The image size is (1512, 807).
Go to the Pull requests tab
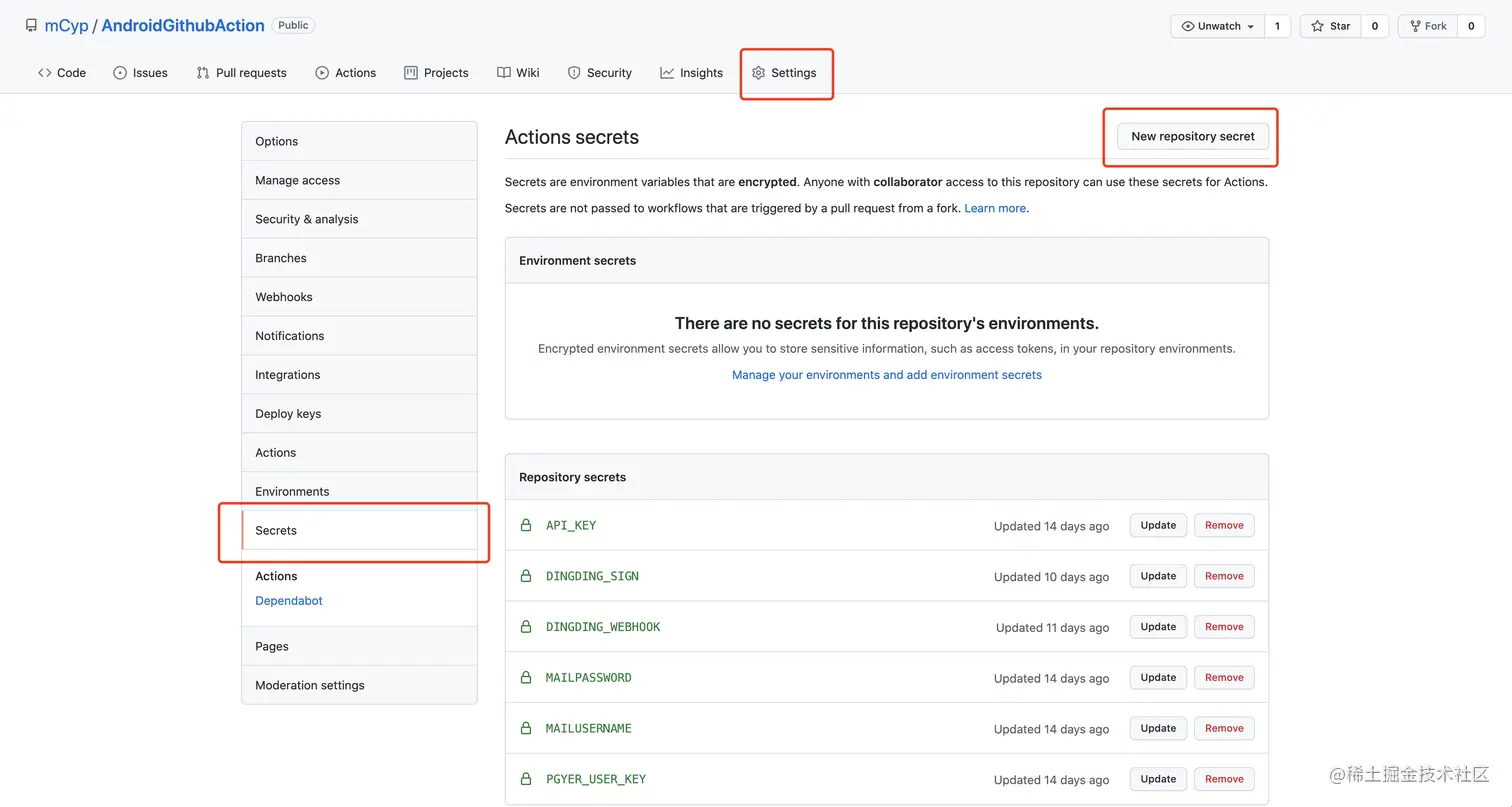coord(241,73)
